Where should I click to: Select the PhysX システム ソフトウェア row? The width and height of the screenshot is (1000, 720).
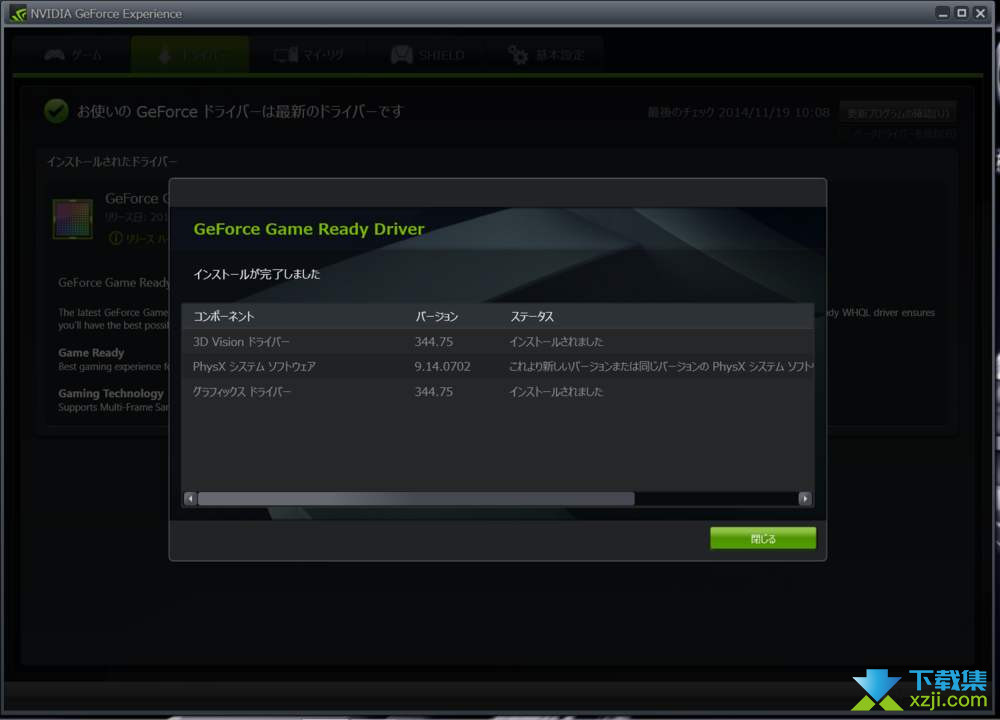(497, 367)
